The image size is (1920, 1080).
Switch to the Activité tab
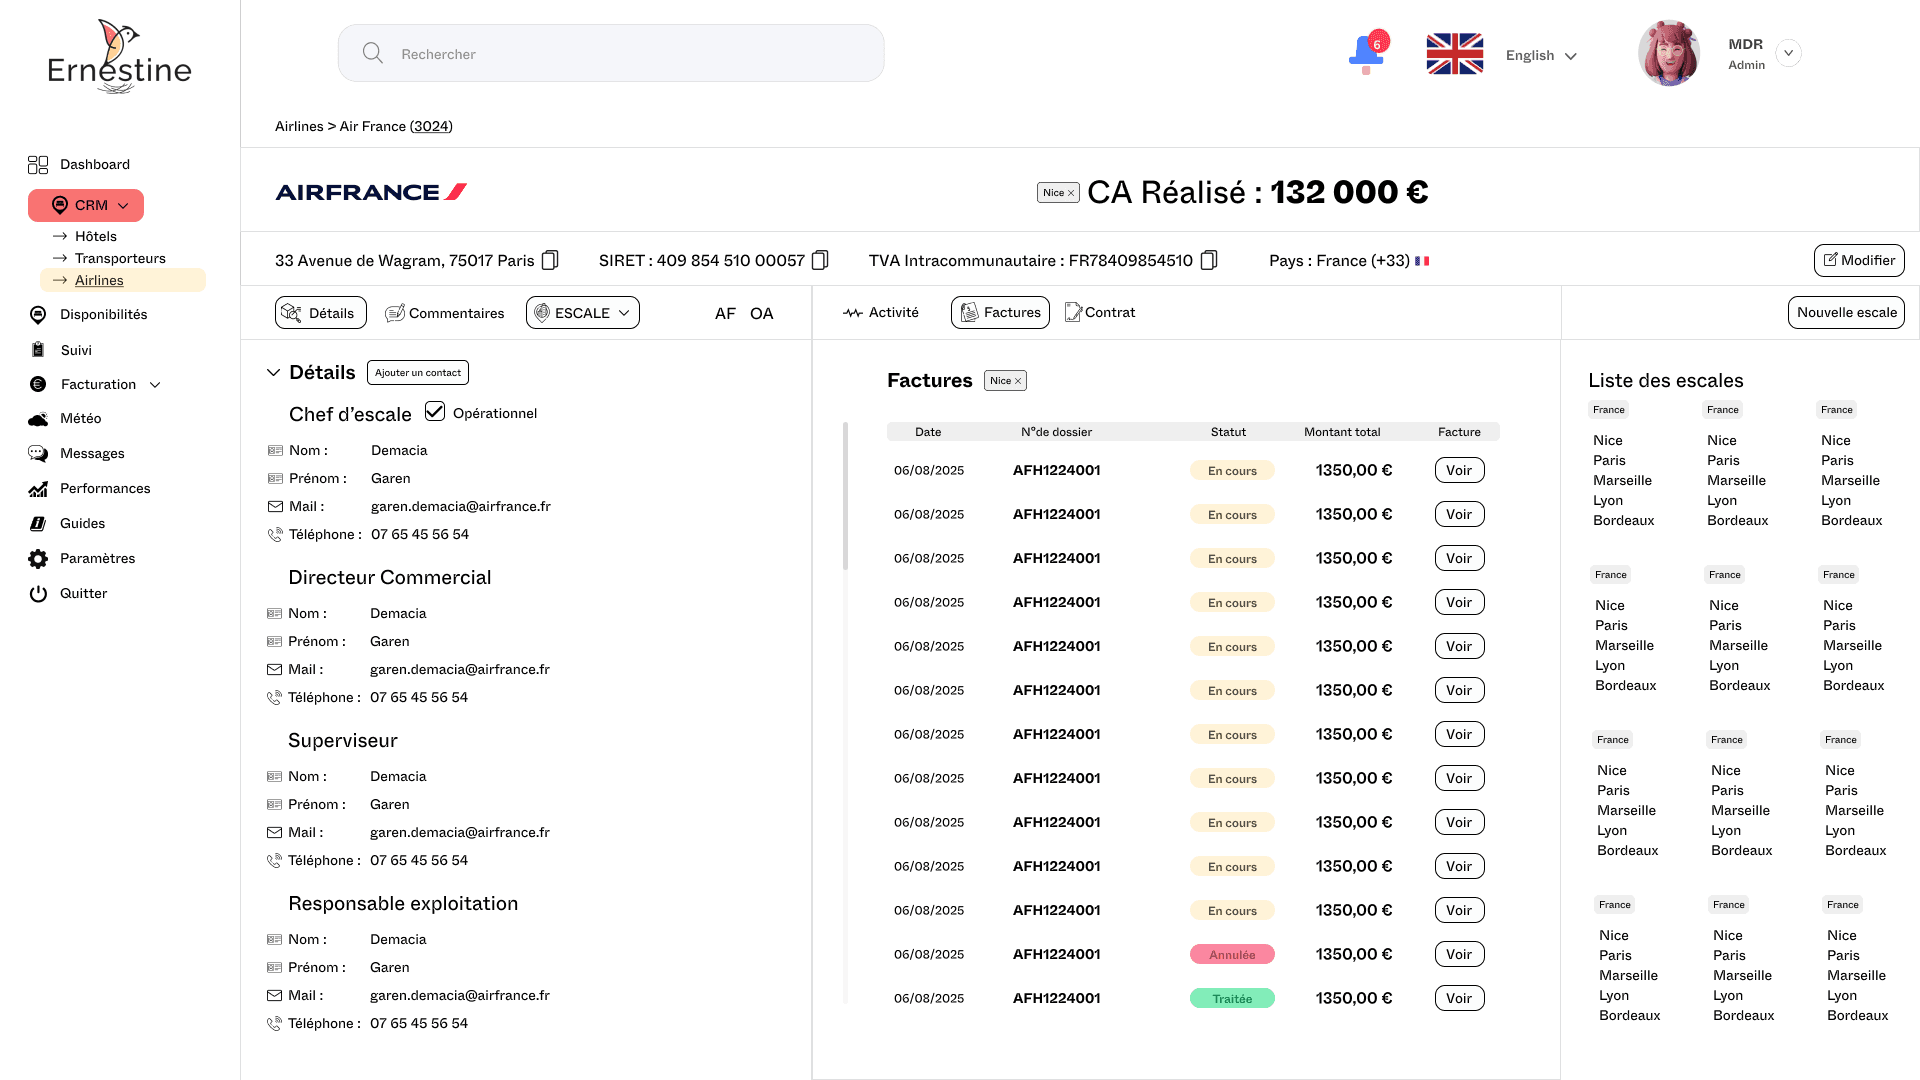tap(880, 312)
